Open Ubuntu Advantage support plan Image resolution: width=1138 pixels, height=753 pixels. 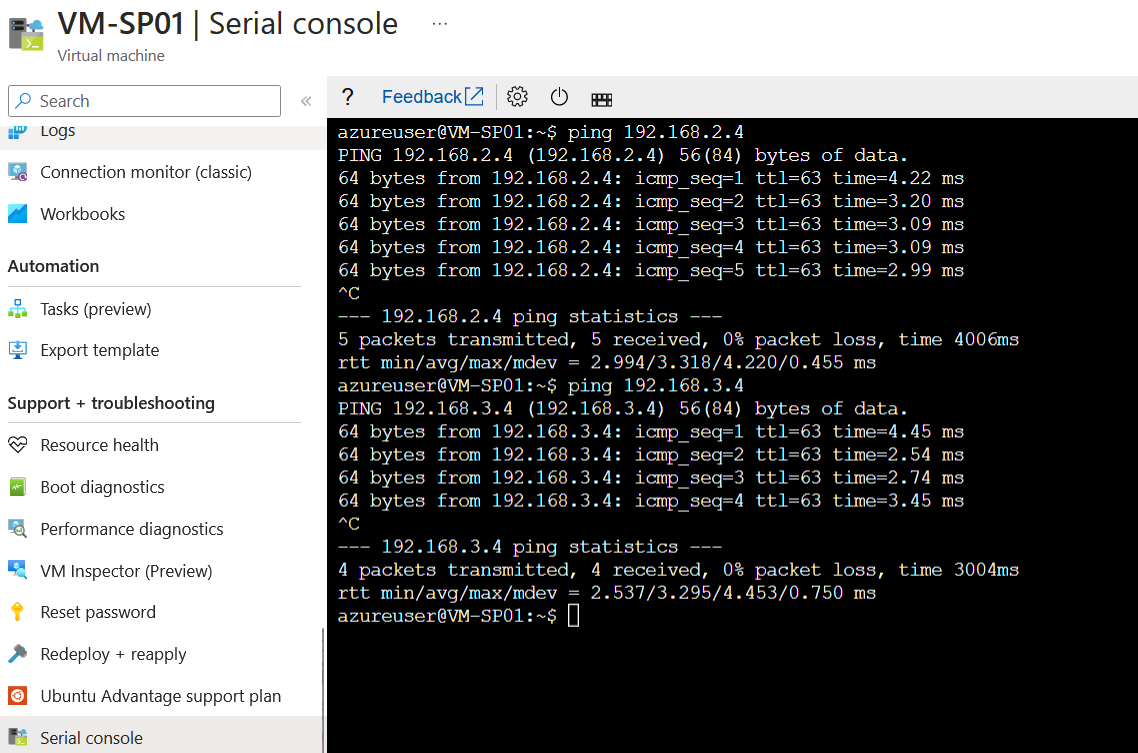(161, 696)
